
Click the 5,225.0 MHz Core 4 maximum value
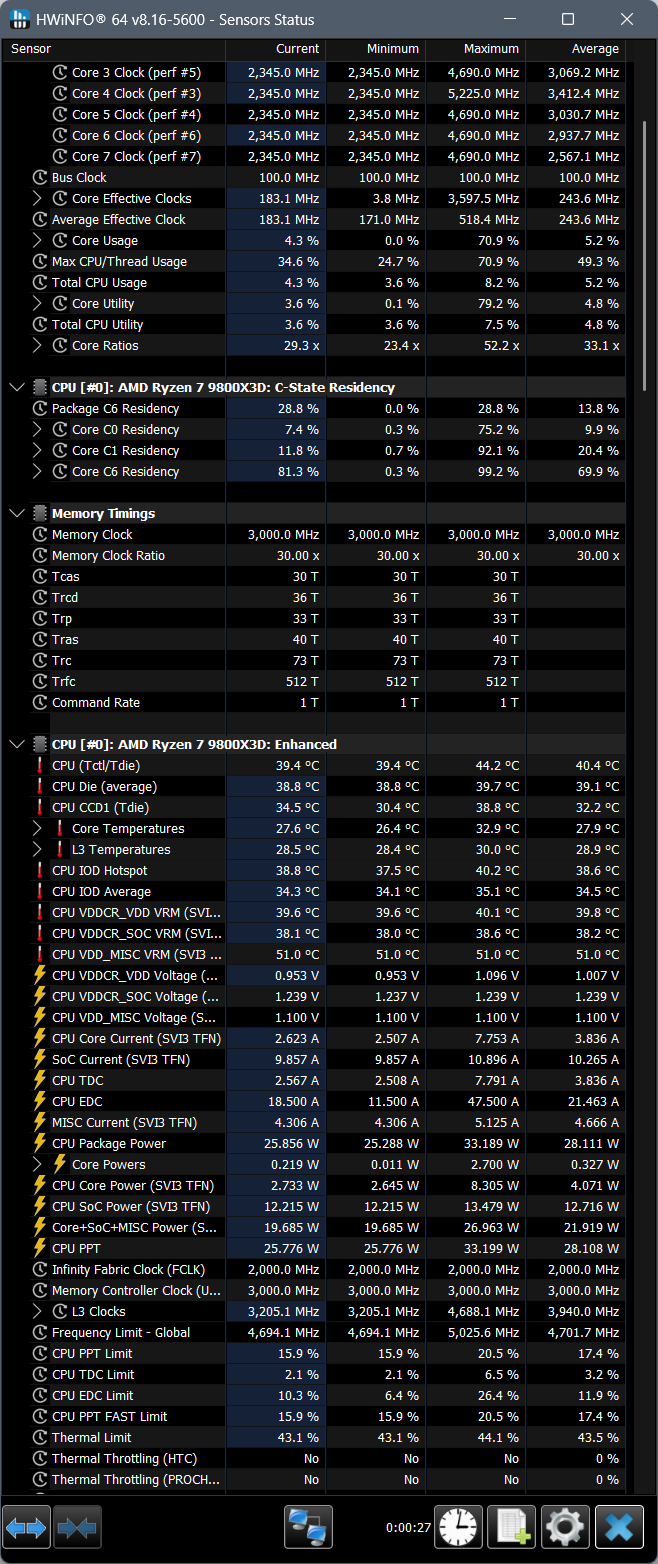tap(484, 93)
